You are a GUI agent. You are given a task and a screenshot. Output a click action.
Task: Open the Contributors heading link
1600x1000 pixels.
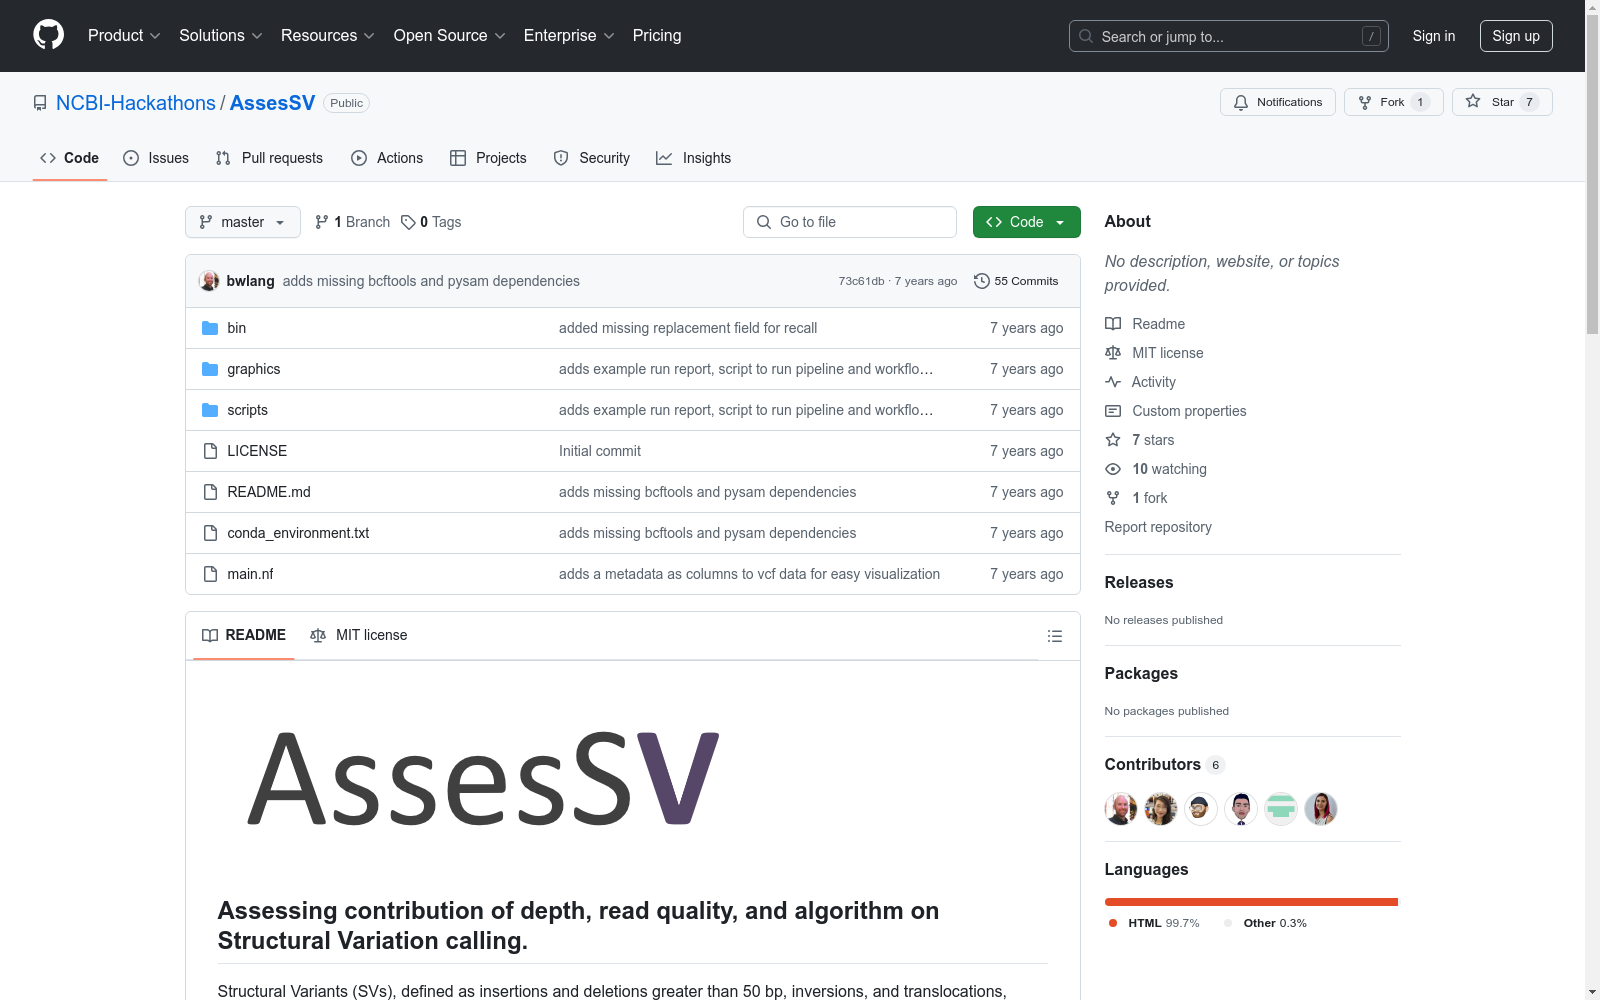point(1165,764)
